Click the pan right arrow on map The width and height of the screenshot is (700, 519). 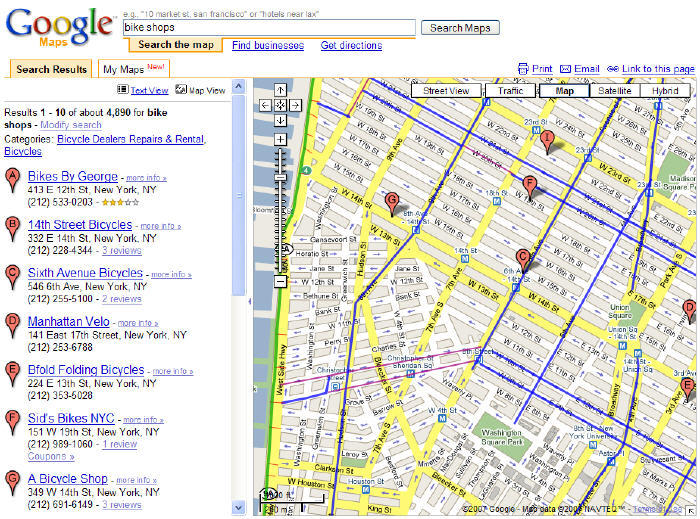[295, 105]
